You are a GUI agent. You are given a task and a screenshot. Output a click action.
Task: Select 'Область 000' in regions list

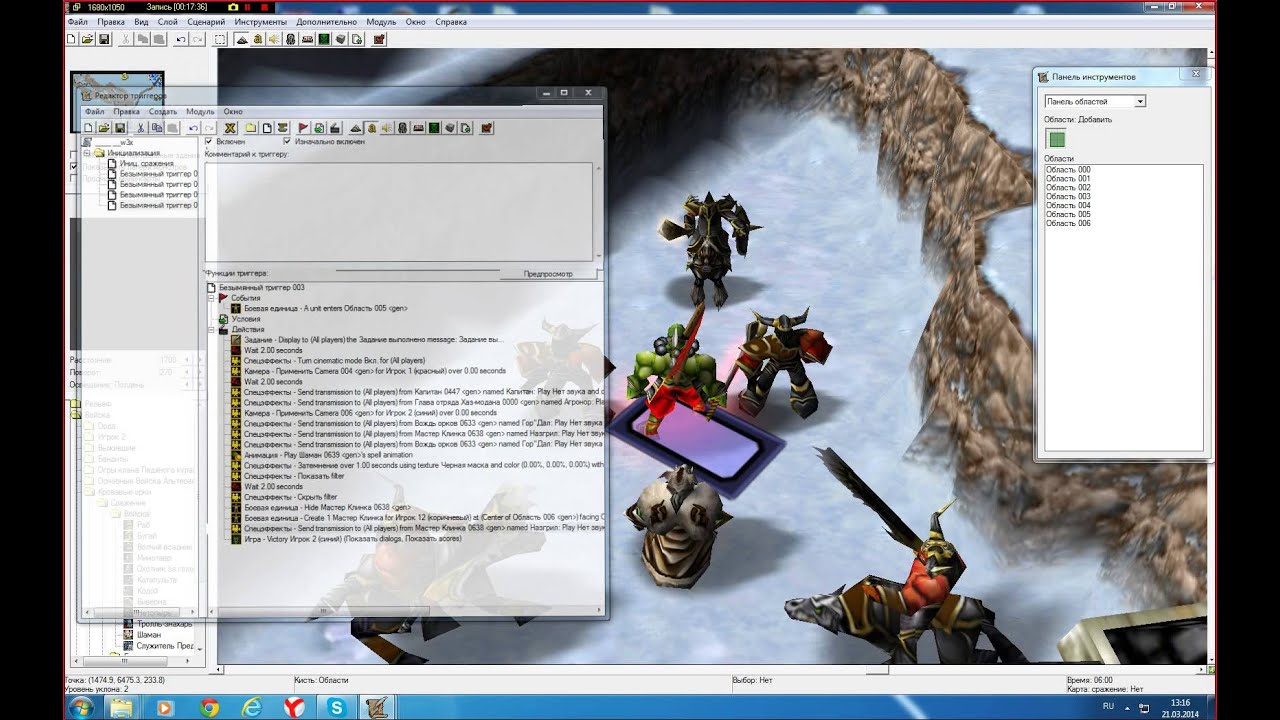(x=1068, y=170)
